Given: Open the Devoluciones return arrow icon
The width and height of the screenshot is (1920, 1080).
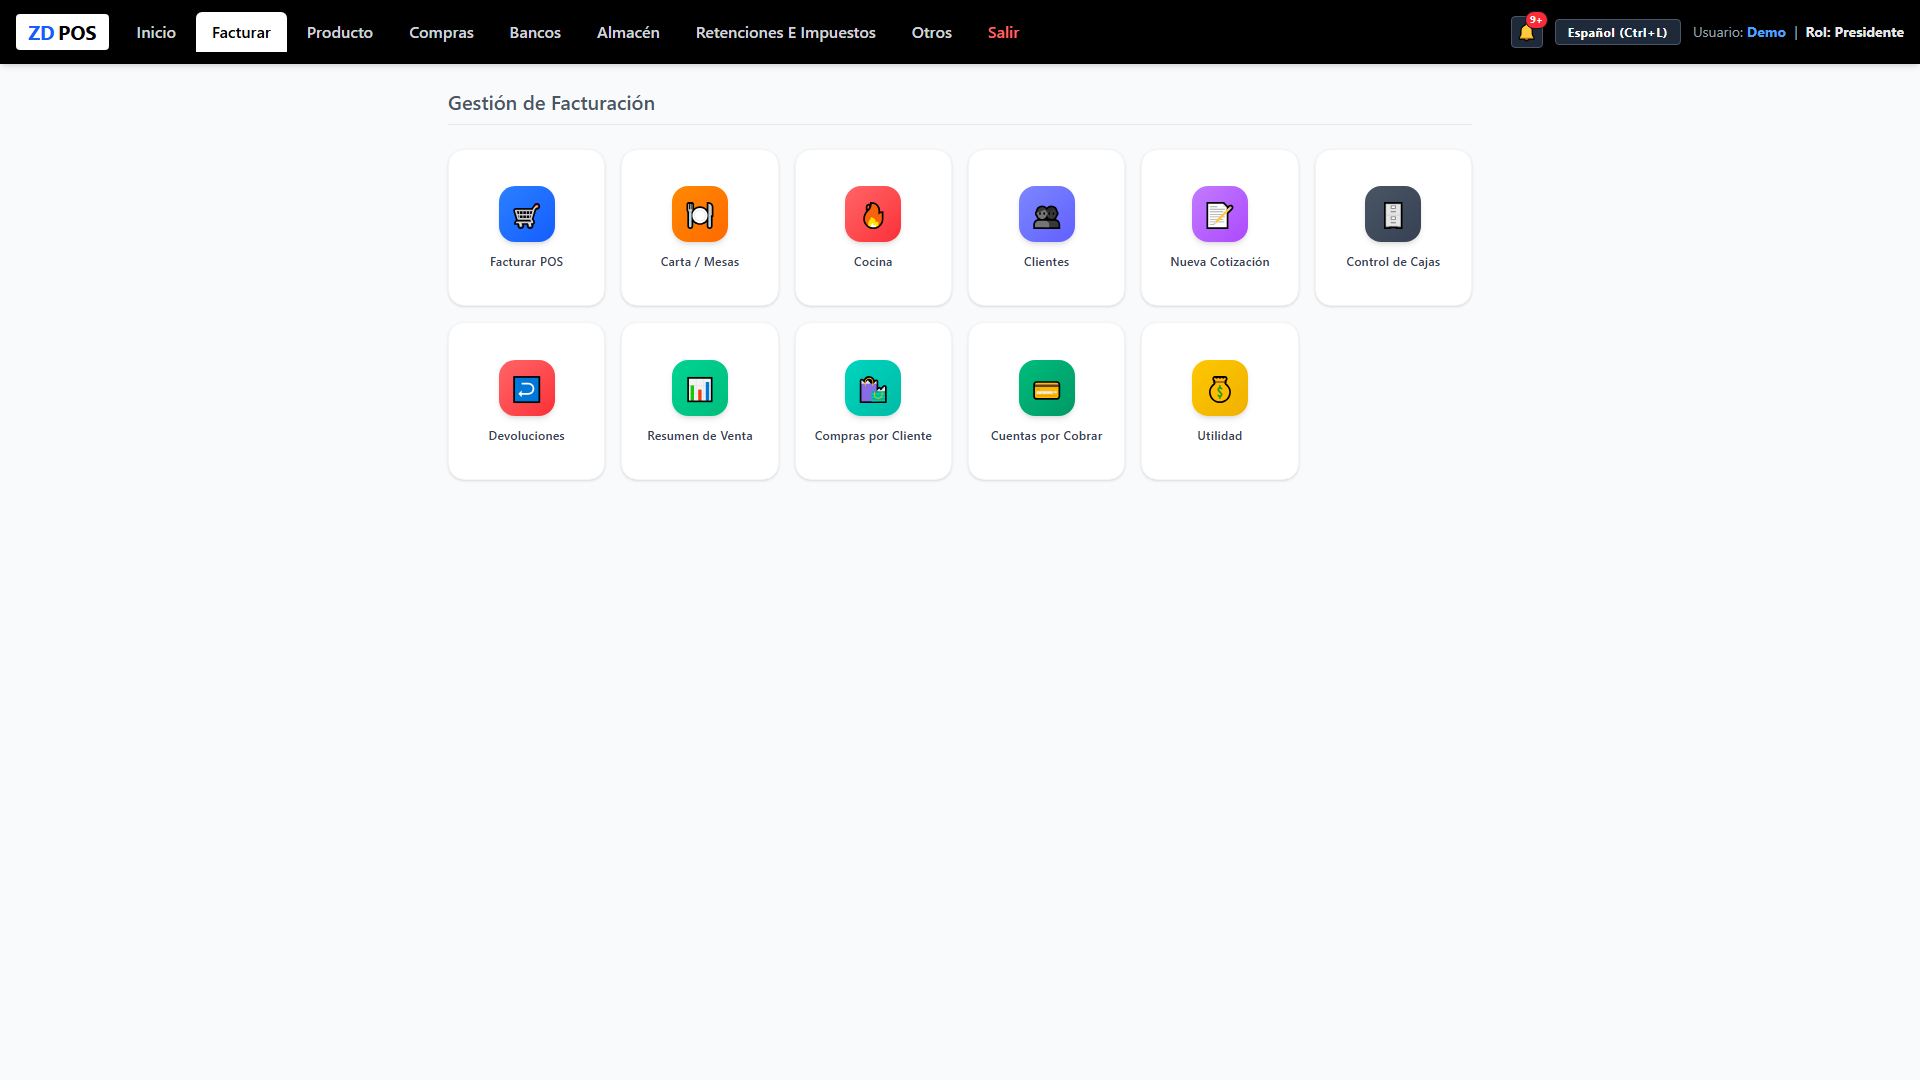Looking at the screenshot, I should click(x=526, y=388).
